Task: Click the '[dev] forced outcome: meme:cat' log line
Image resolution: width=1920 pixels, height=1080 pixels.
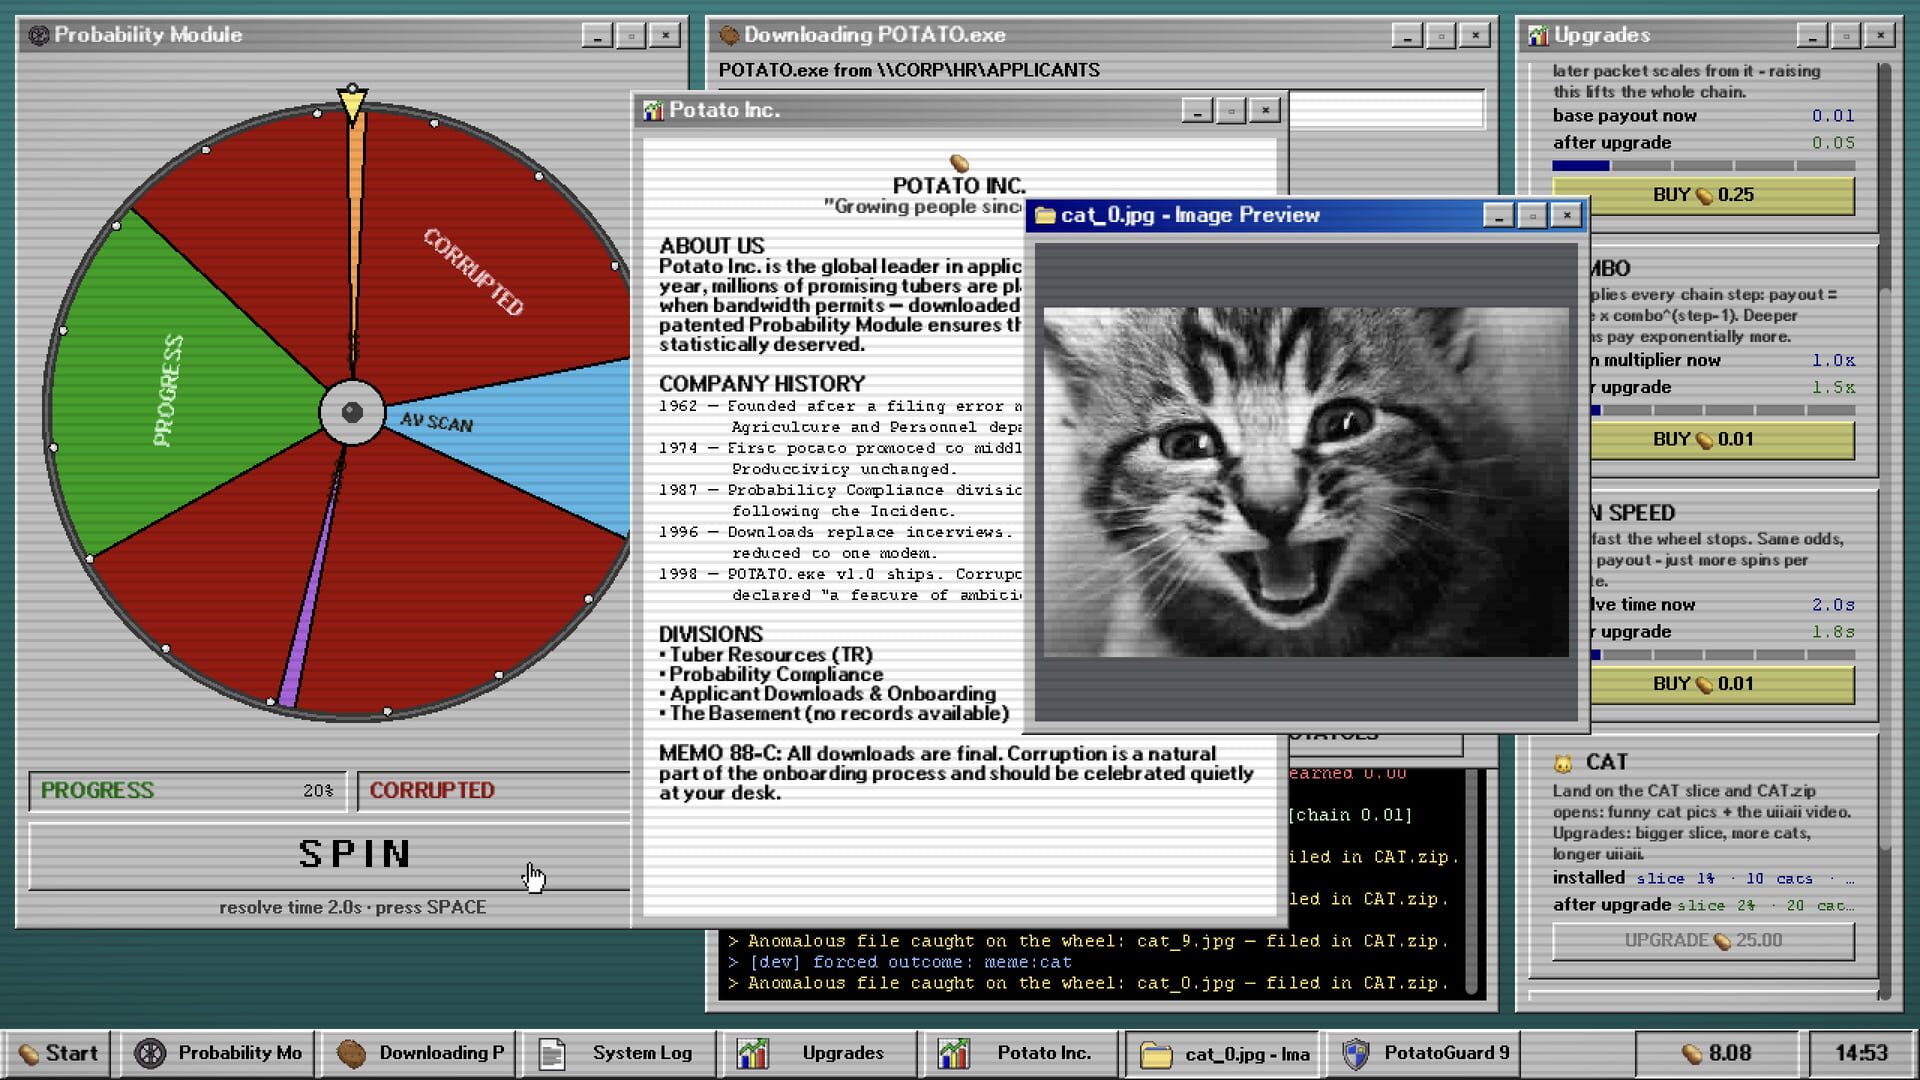Action: 900,962
